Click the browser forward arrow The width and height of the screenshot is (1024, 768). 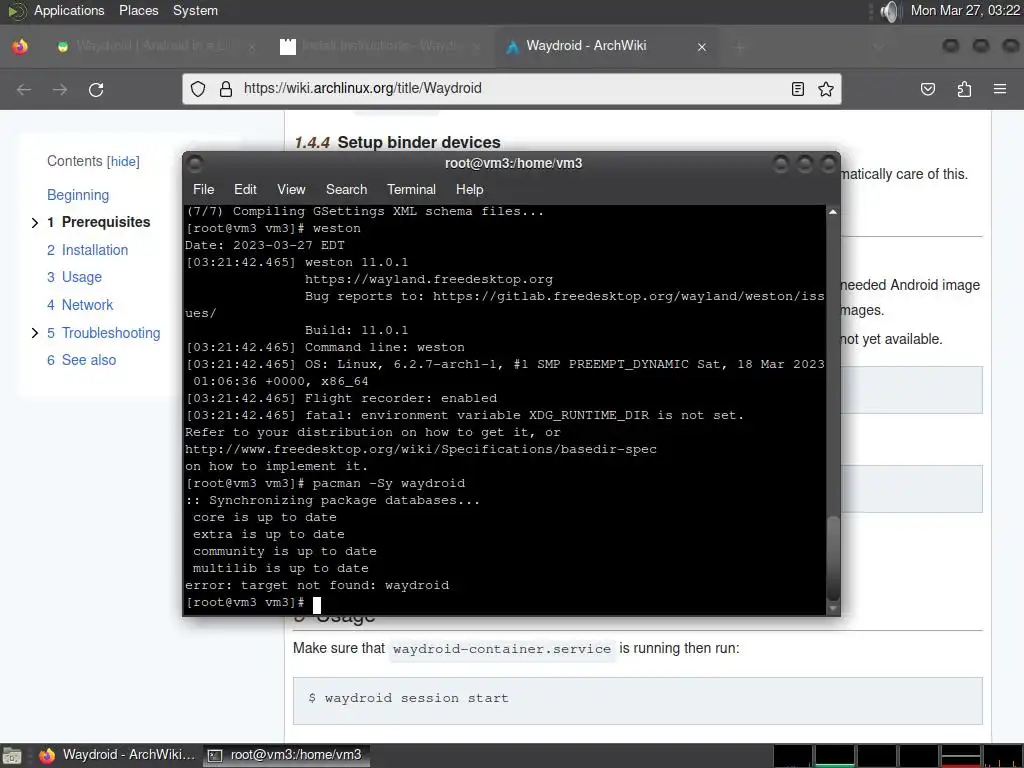point(60,89)
